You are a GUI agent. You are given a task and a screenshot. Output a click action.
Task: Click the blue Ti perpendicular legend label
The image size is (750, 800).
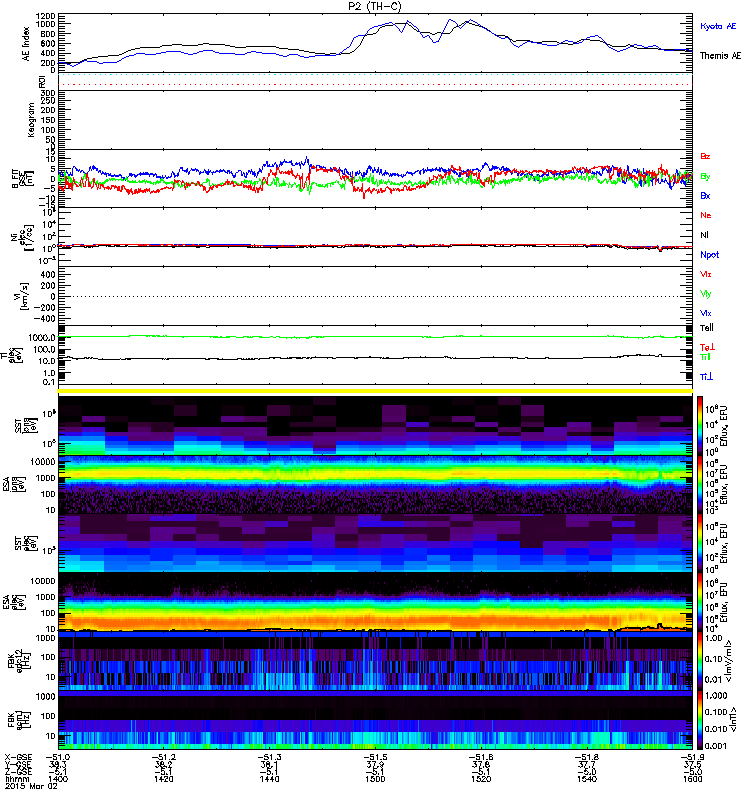[x=706, y=377]
